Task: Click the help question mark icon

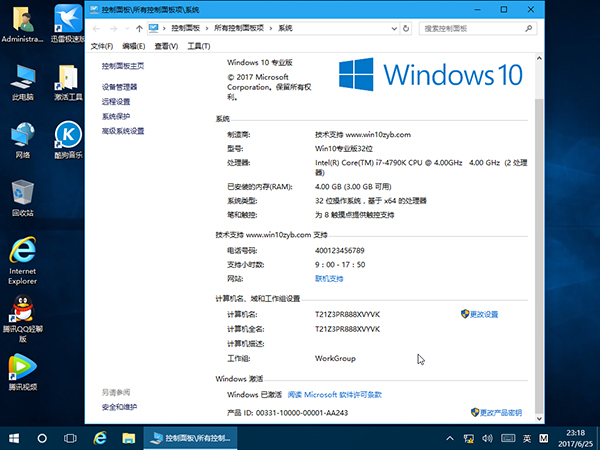Action: pos(537,46)
